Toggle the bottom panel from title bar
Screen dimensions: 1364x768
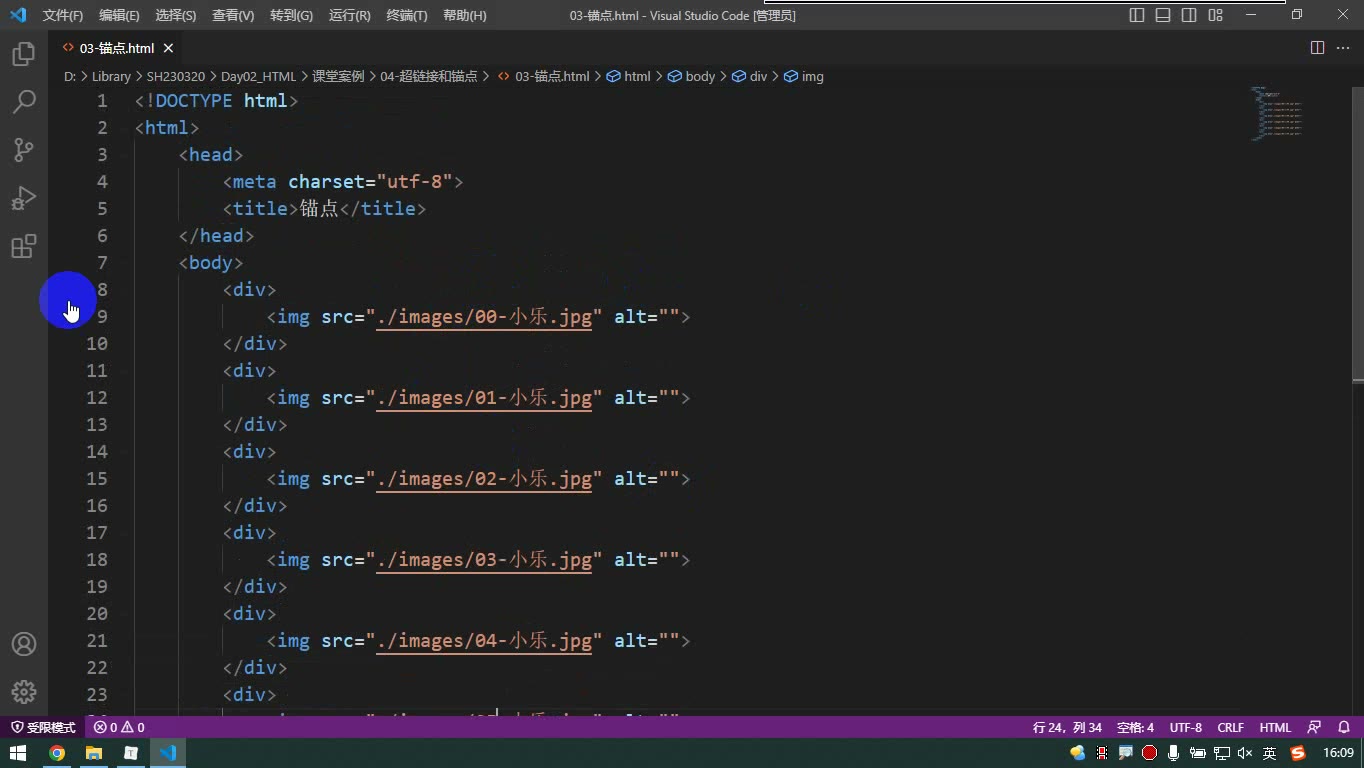tap(1163, 15)
